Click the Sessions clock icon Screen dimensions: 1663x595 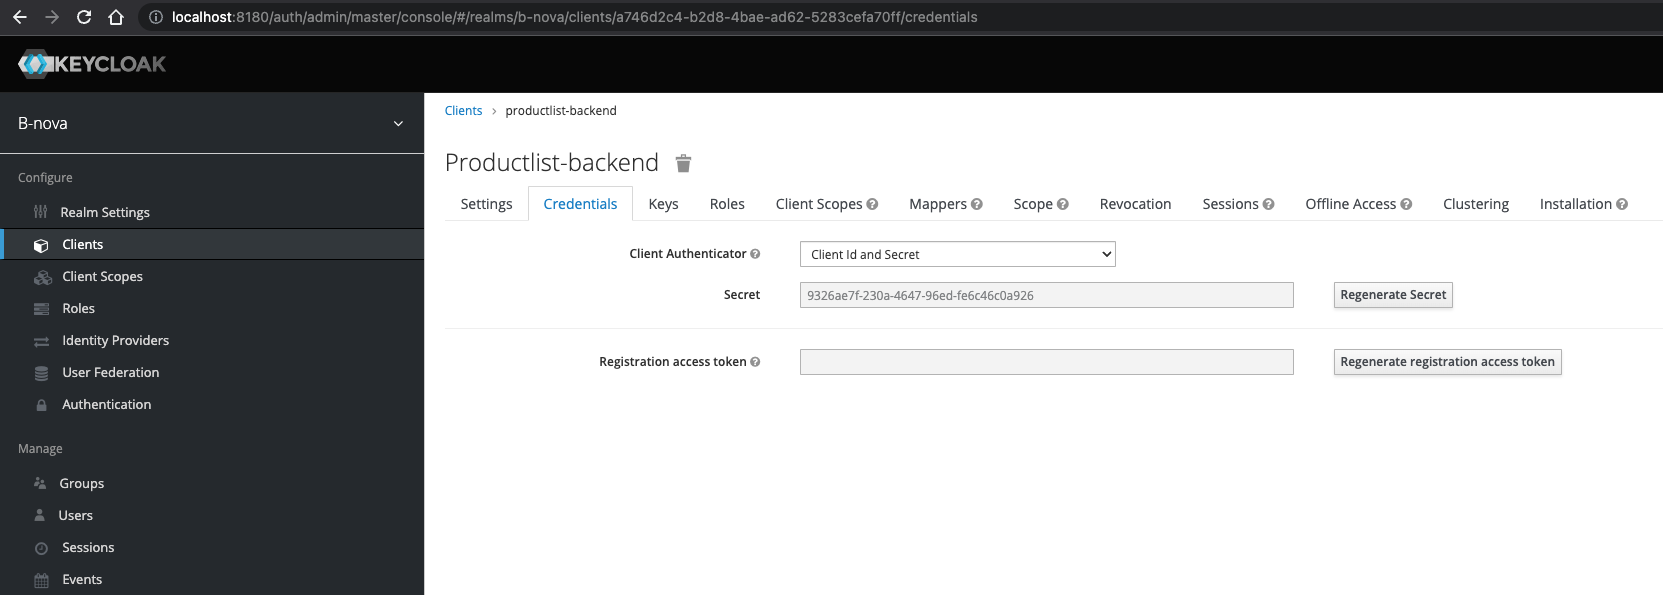click(x=41, y=548)
